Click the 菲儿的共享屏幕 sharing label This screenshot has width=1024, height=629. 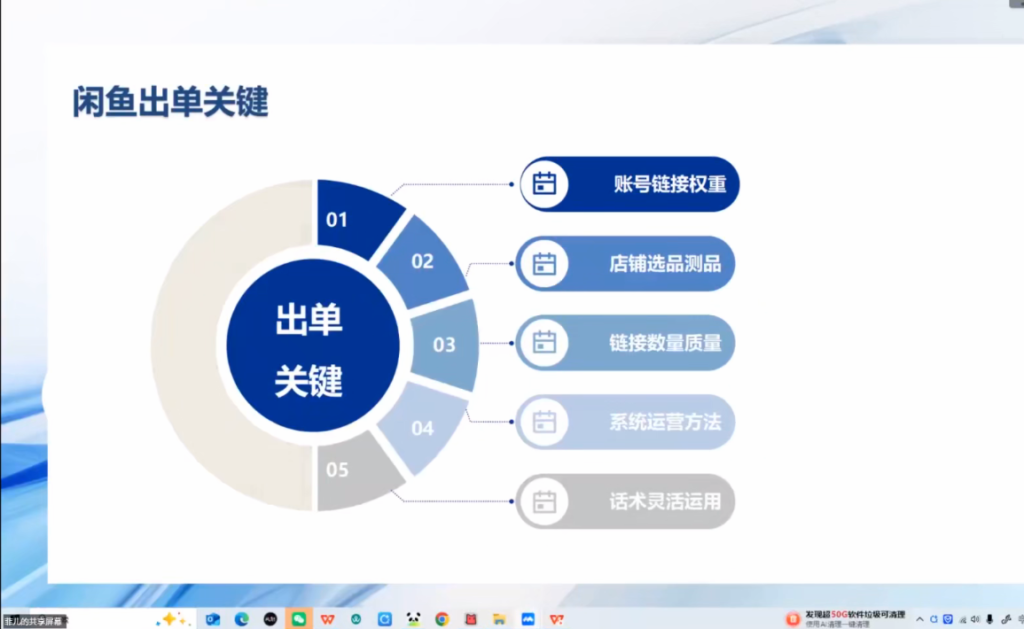point(33,621)
